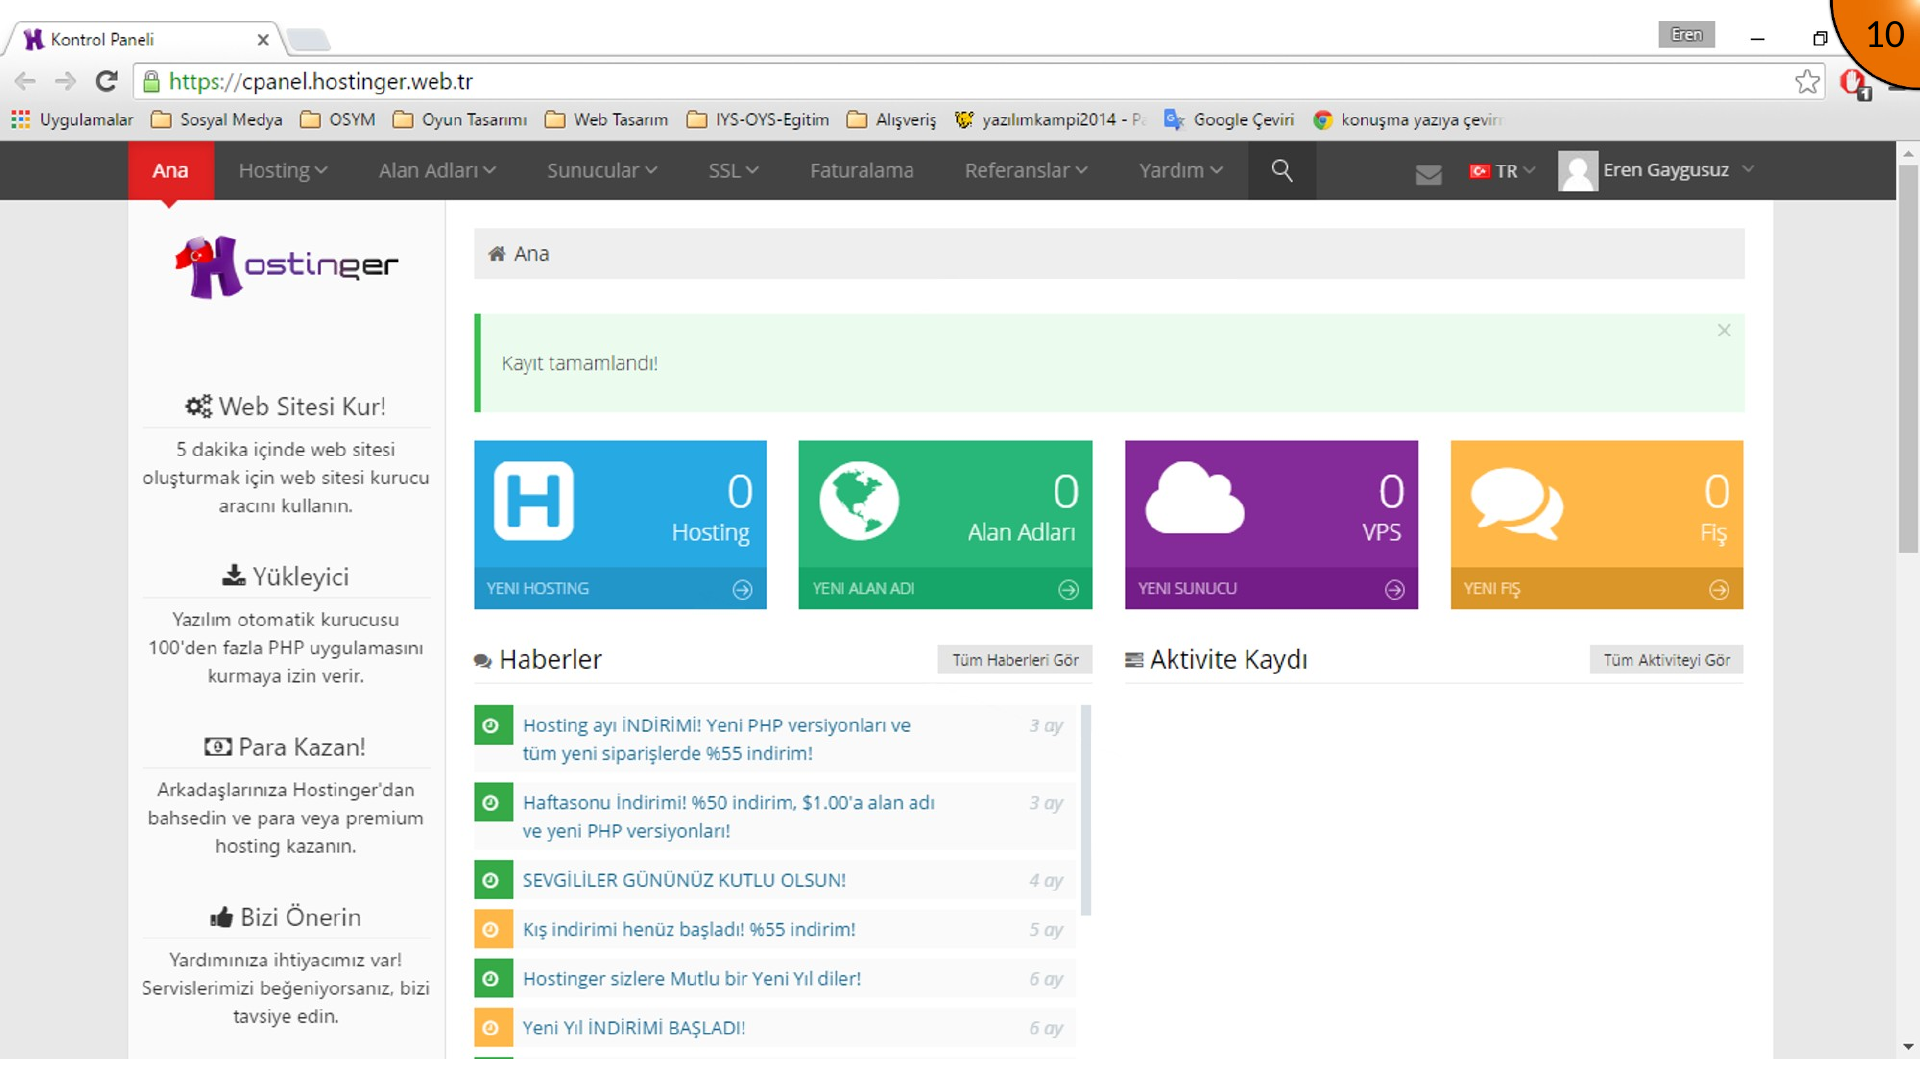The height and width of the screenshot is (1080, 1921).
Task: Open Google Çeviri bookmark
Action: [1229, 120]
